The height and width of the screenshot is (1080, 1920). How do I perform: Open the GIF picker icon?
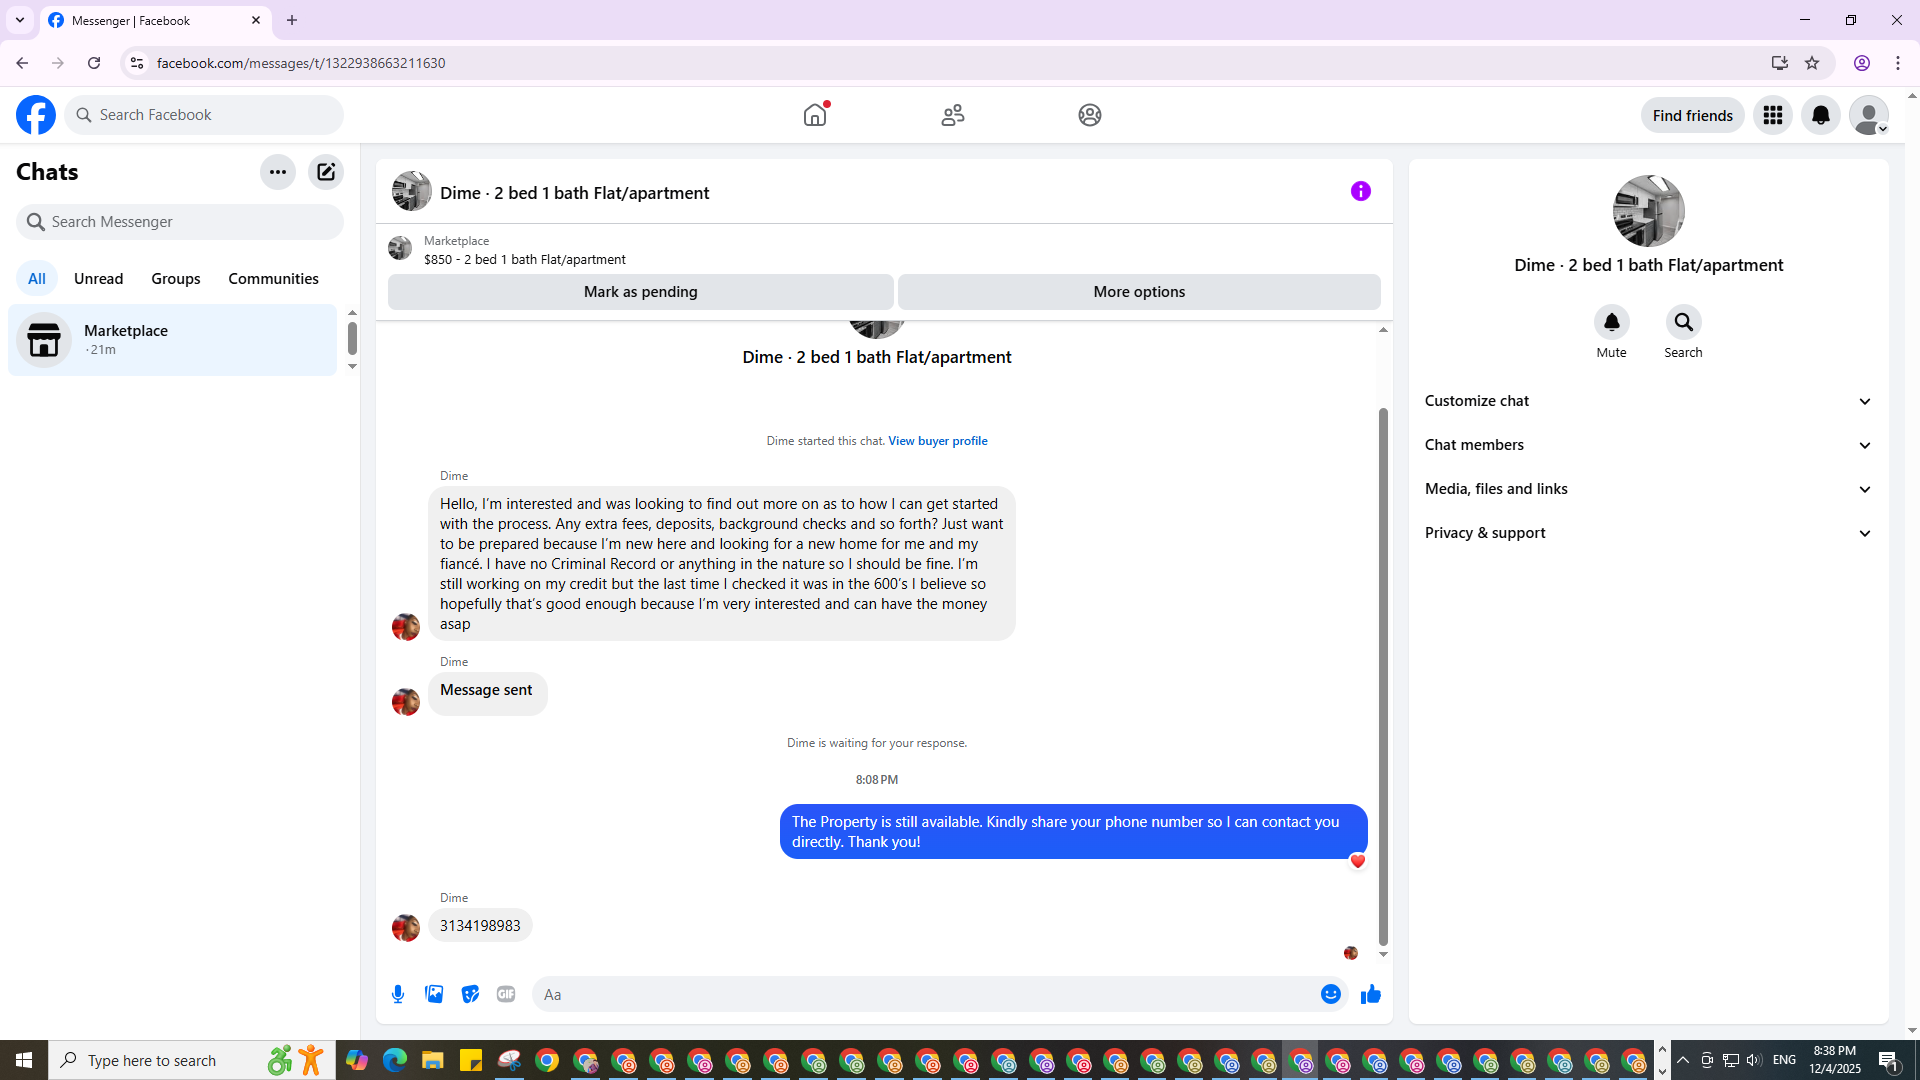[506, 994]
